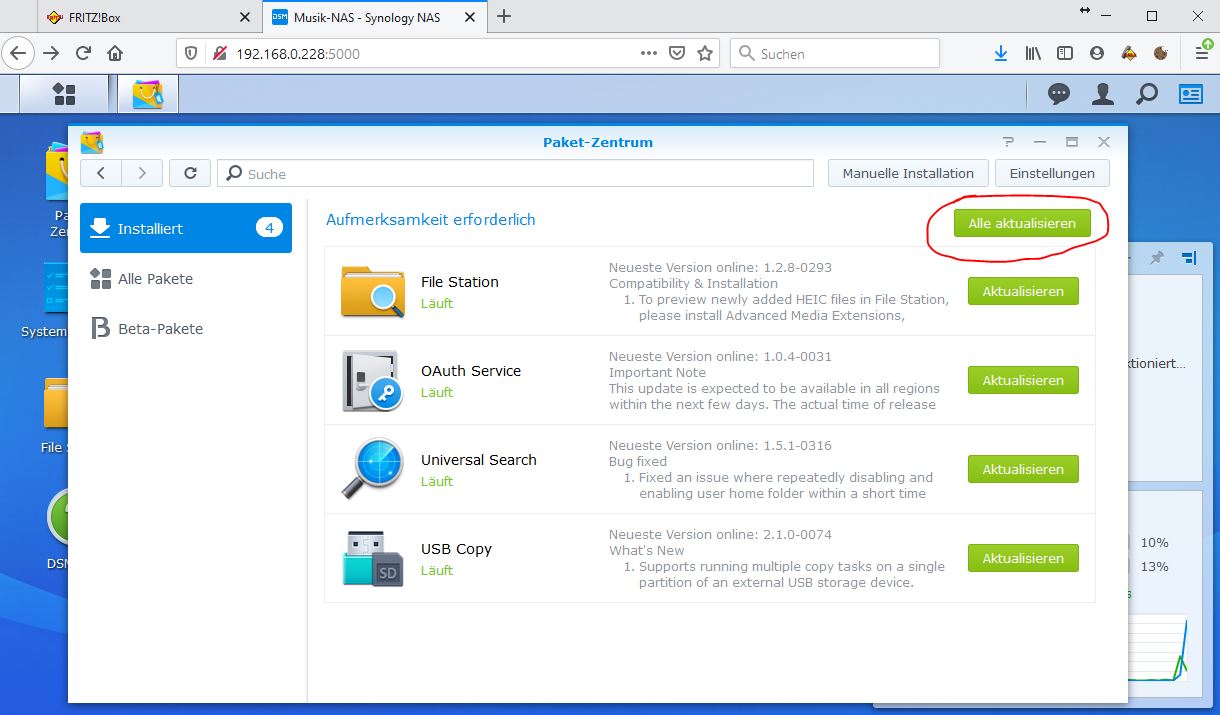This screenshot has height=715, width=1220.
Task: Click Neueste Version online: 1.2.8-0293 text
Action: click(720, 267)
